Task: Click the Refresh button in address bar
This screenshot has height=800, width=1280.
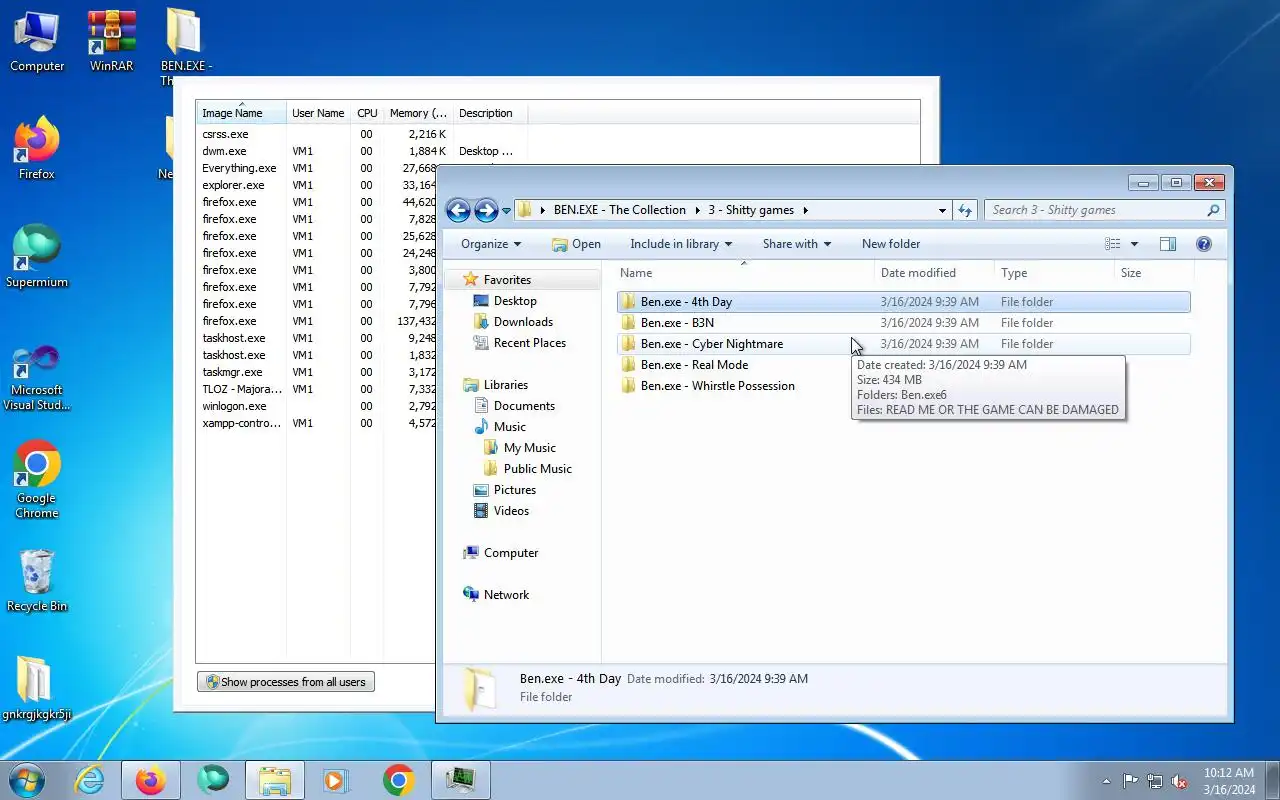Action: coord(965,210)
